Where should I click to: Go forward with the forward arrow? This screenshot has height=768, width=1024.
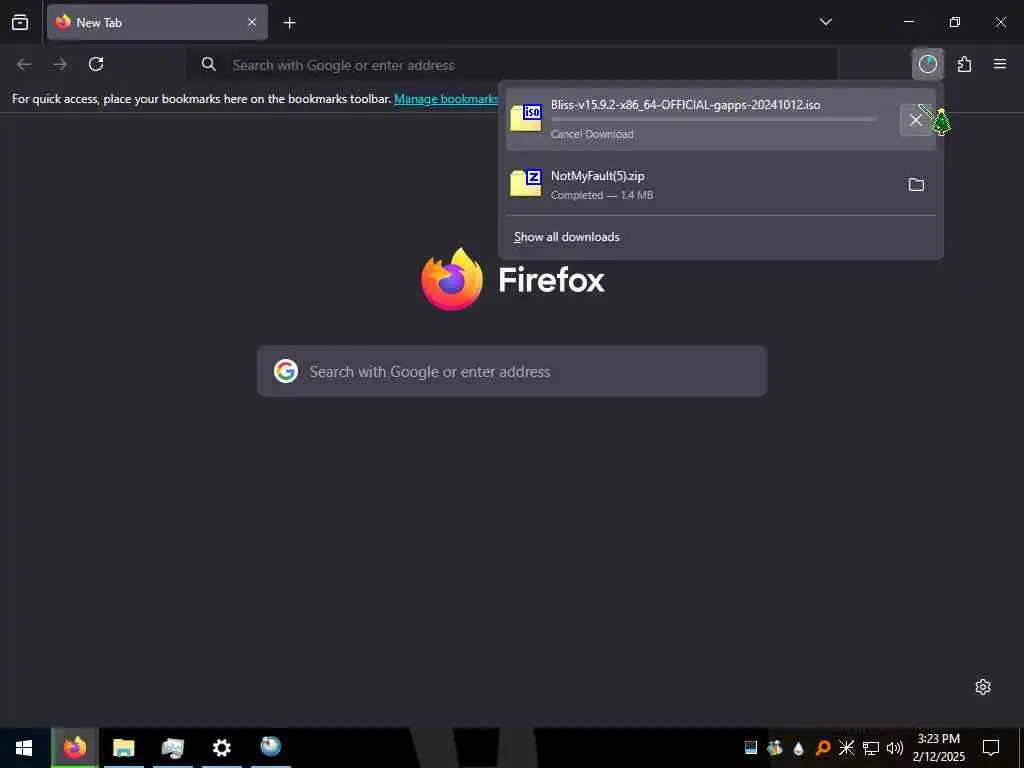coord(60,64)
